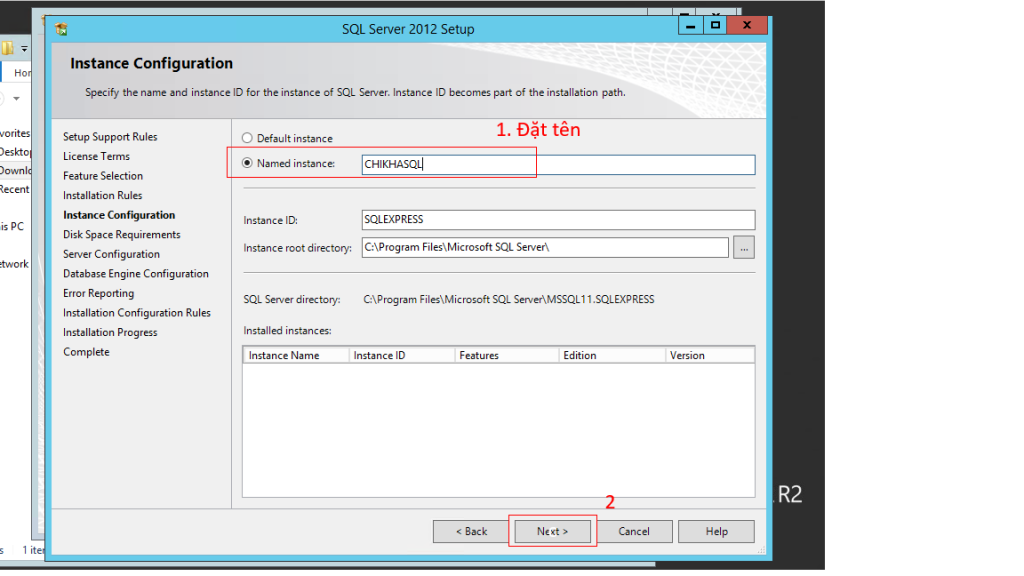Click the Named instance name field
Screen dimensions: 1024x576
558,165
